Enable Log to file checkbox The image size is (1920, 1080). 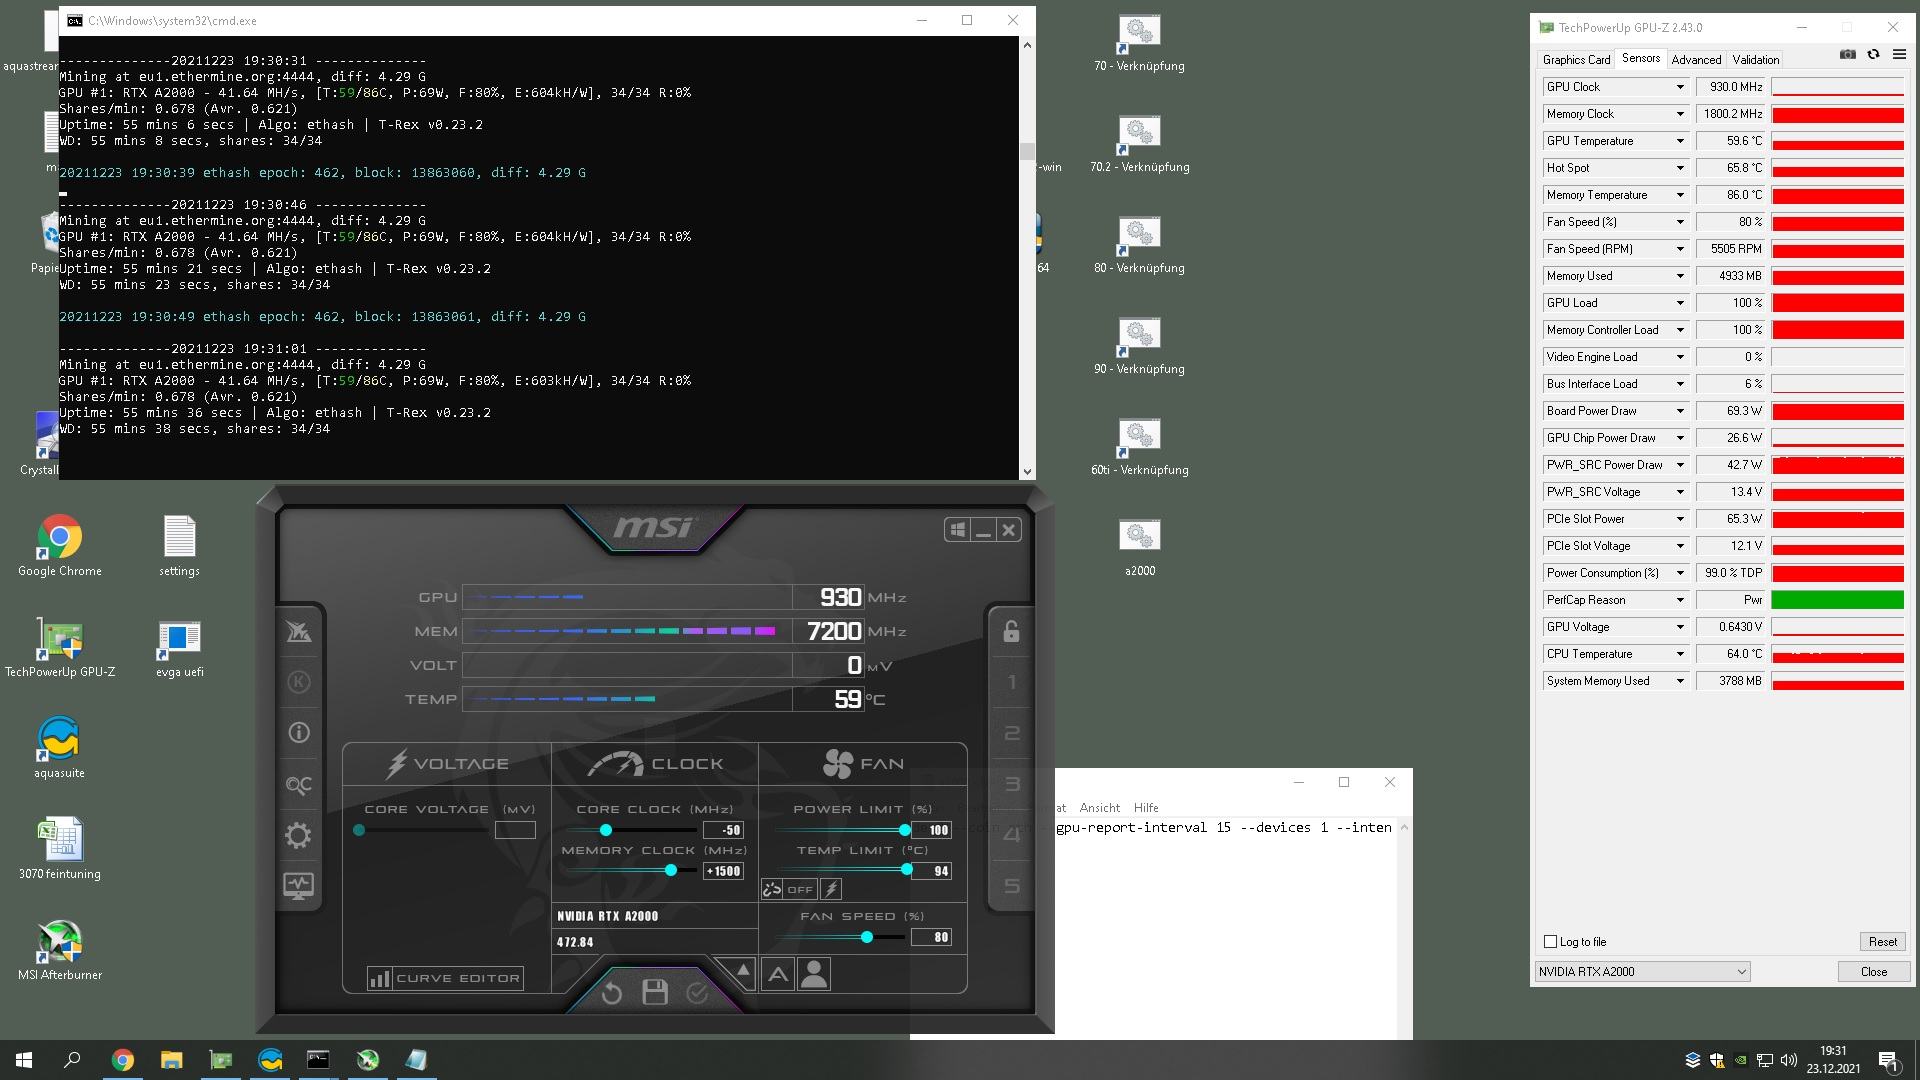coord(1551,942)
